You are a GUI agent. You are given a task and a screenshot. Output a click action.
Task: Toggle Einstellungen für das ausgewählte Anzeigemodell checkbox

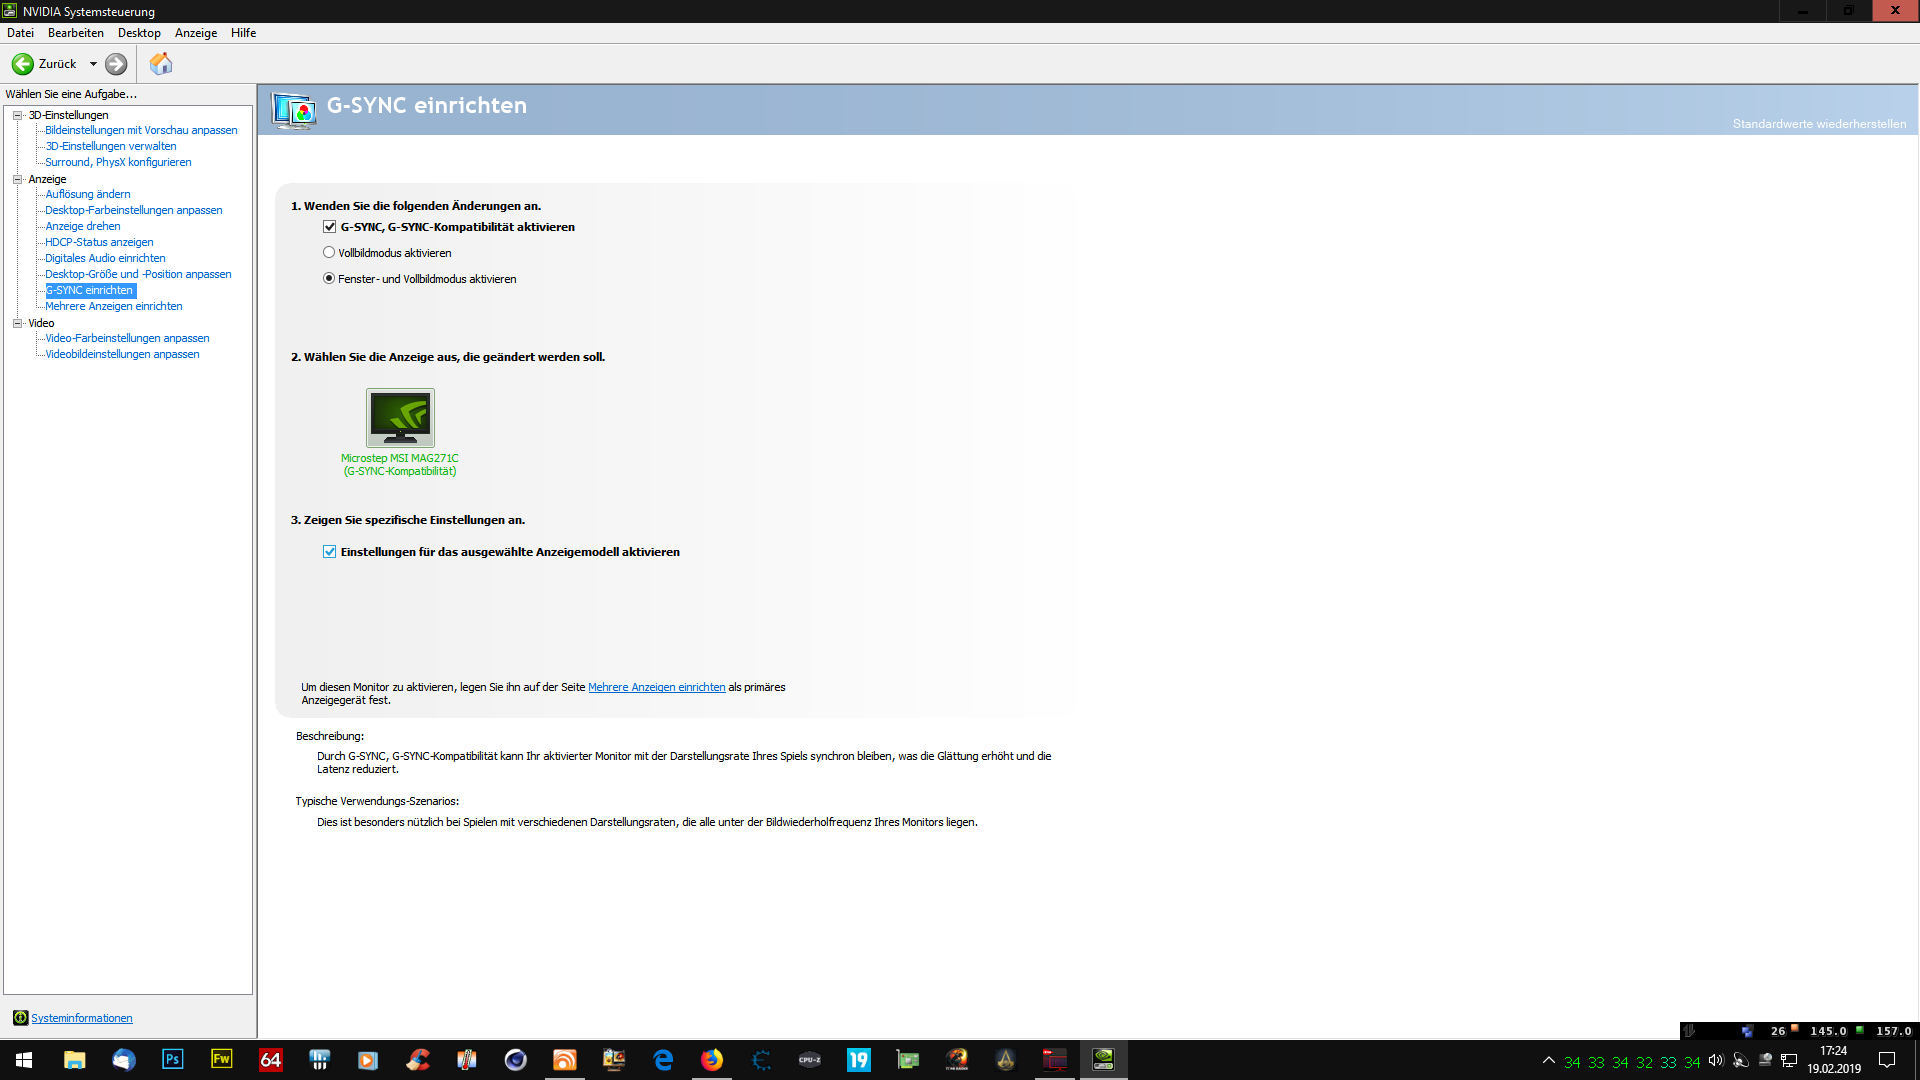pyautogui.click(x=329, y=552)
